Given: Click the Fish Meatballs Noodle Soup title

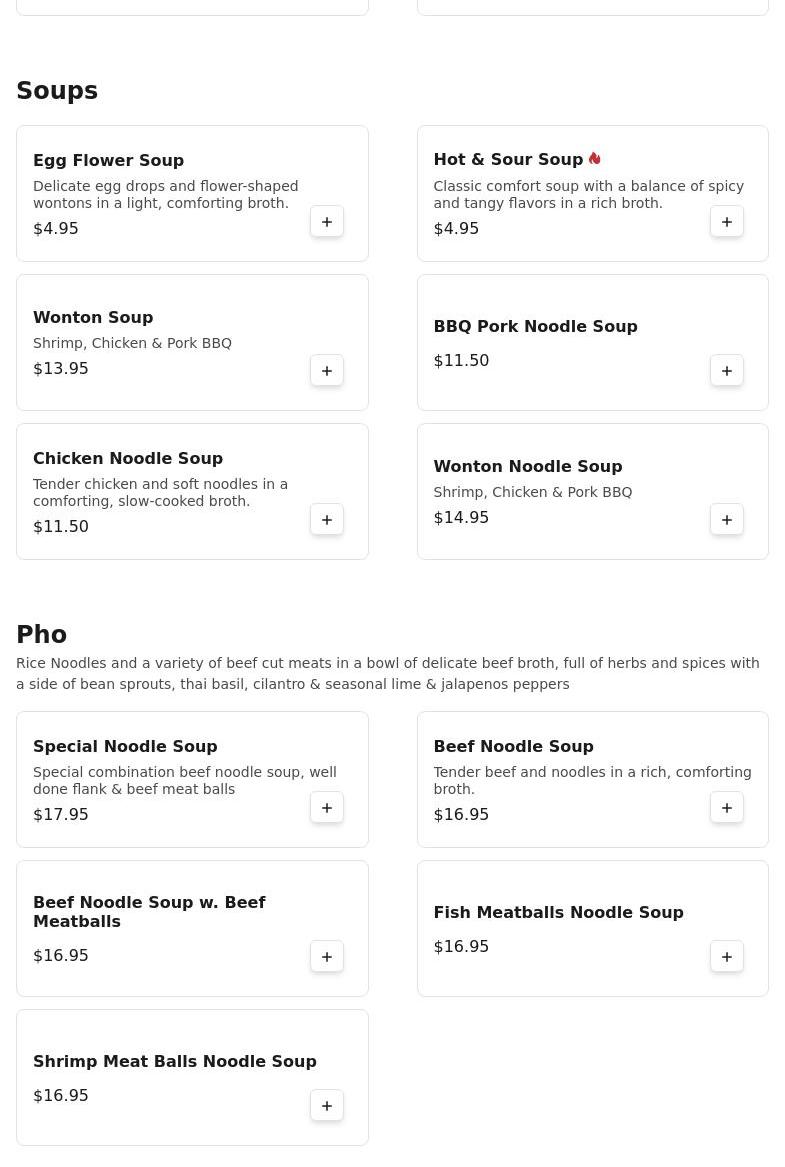Looking at the screenshot, I should coord(558,912).
